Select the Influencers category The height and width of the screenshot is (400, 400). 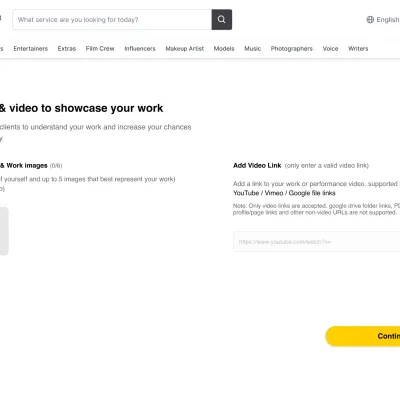[x=140, y=49]
